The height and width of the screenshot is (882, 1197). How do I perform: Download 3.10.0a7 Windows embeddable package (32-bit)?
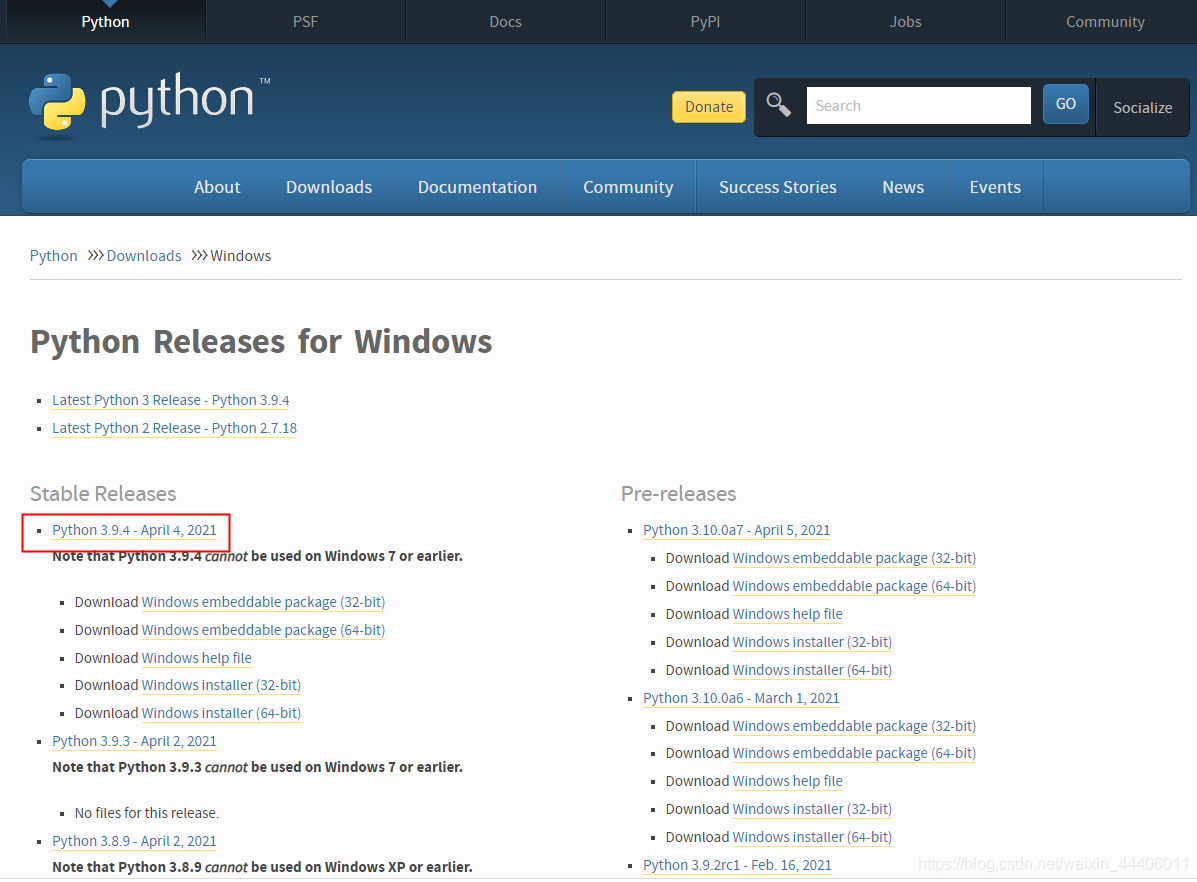(x=854, y=558)
